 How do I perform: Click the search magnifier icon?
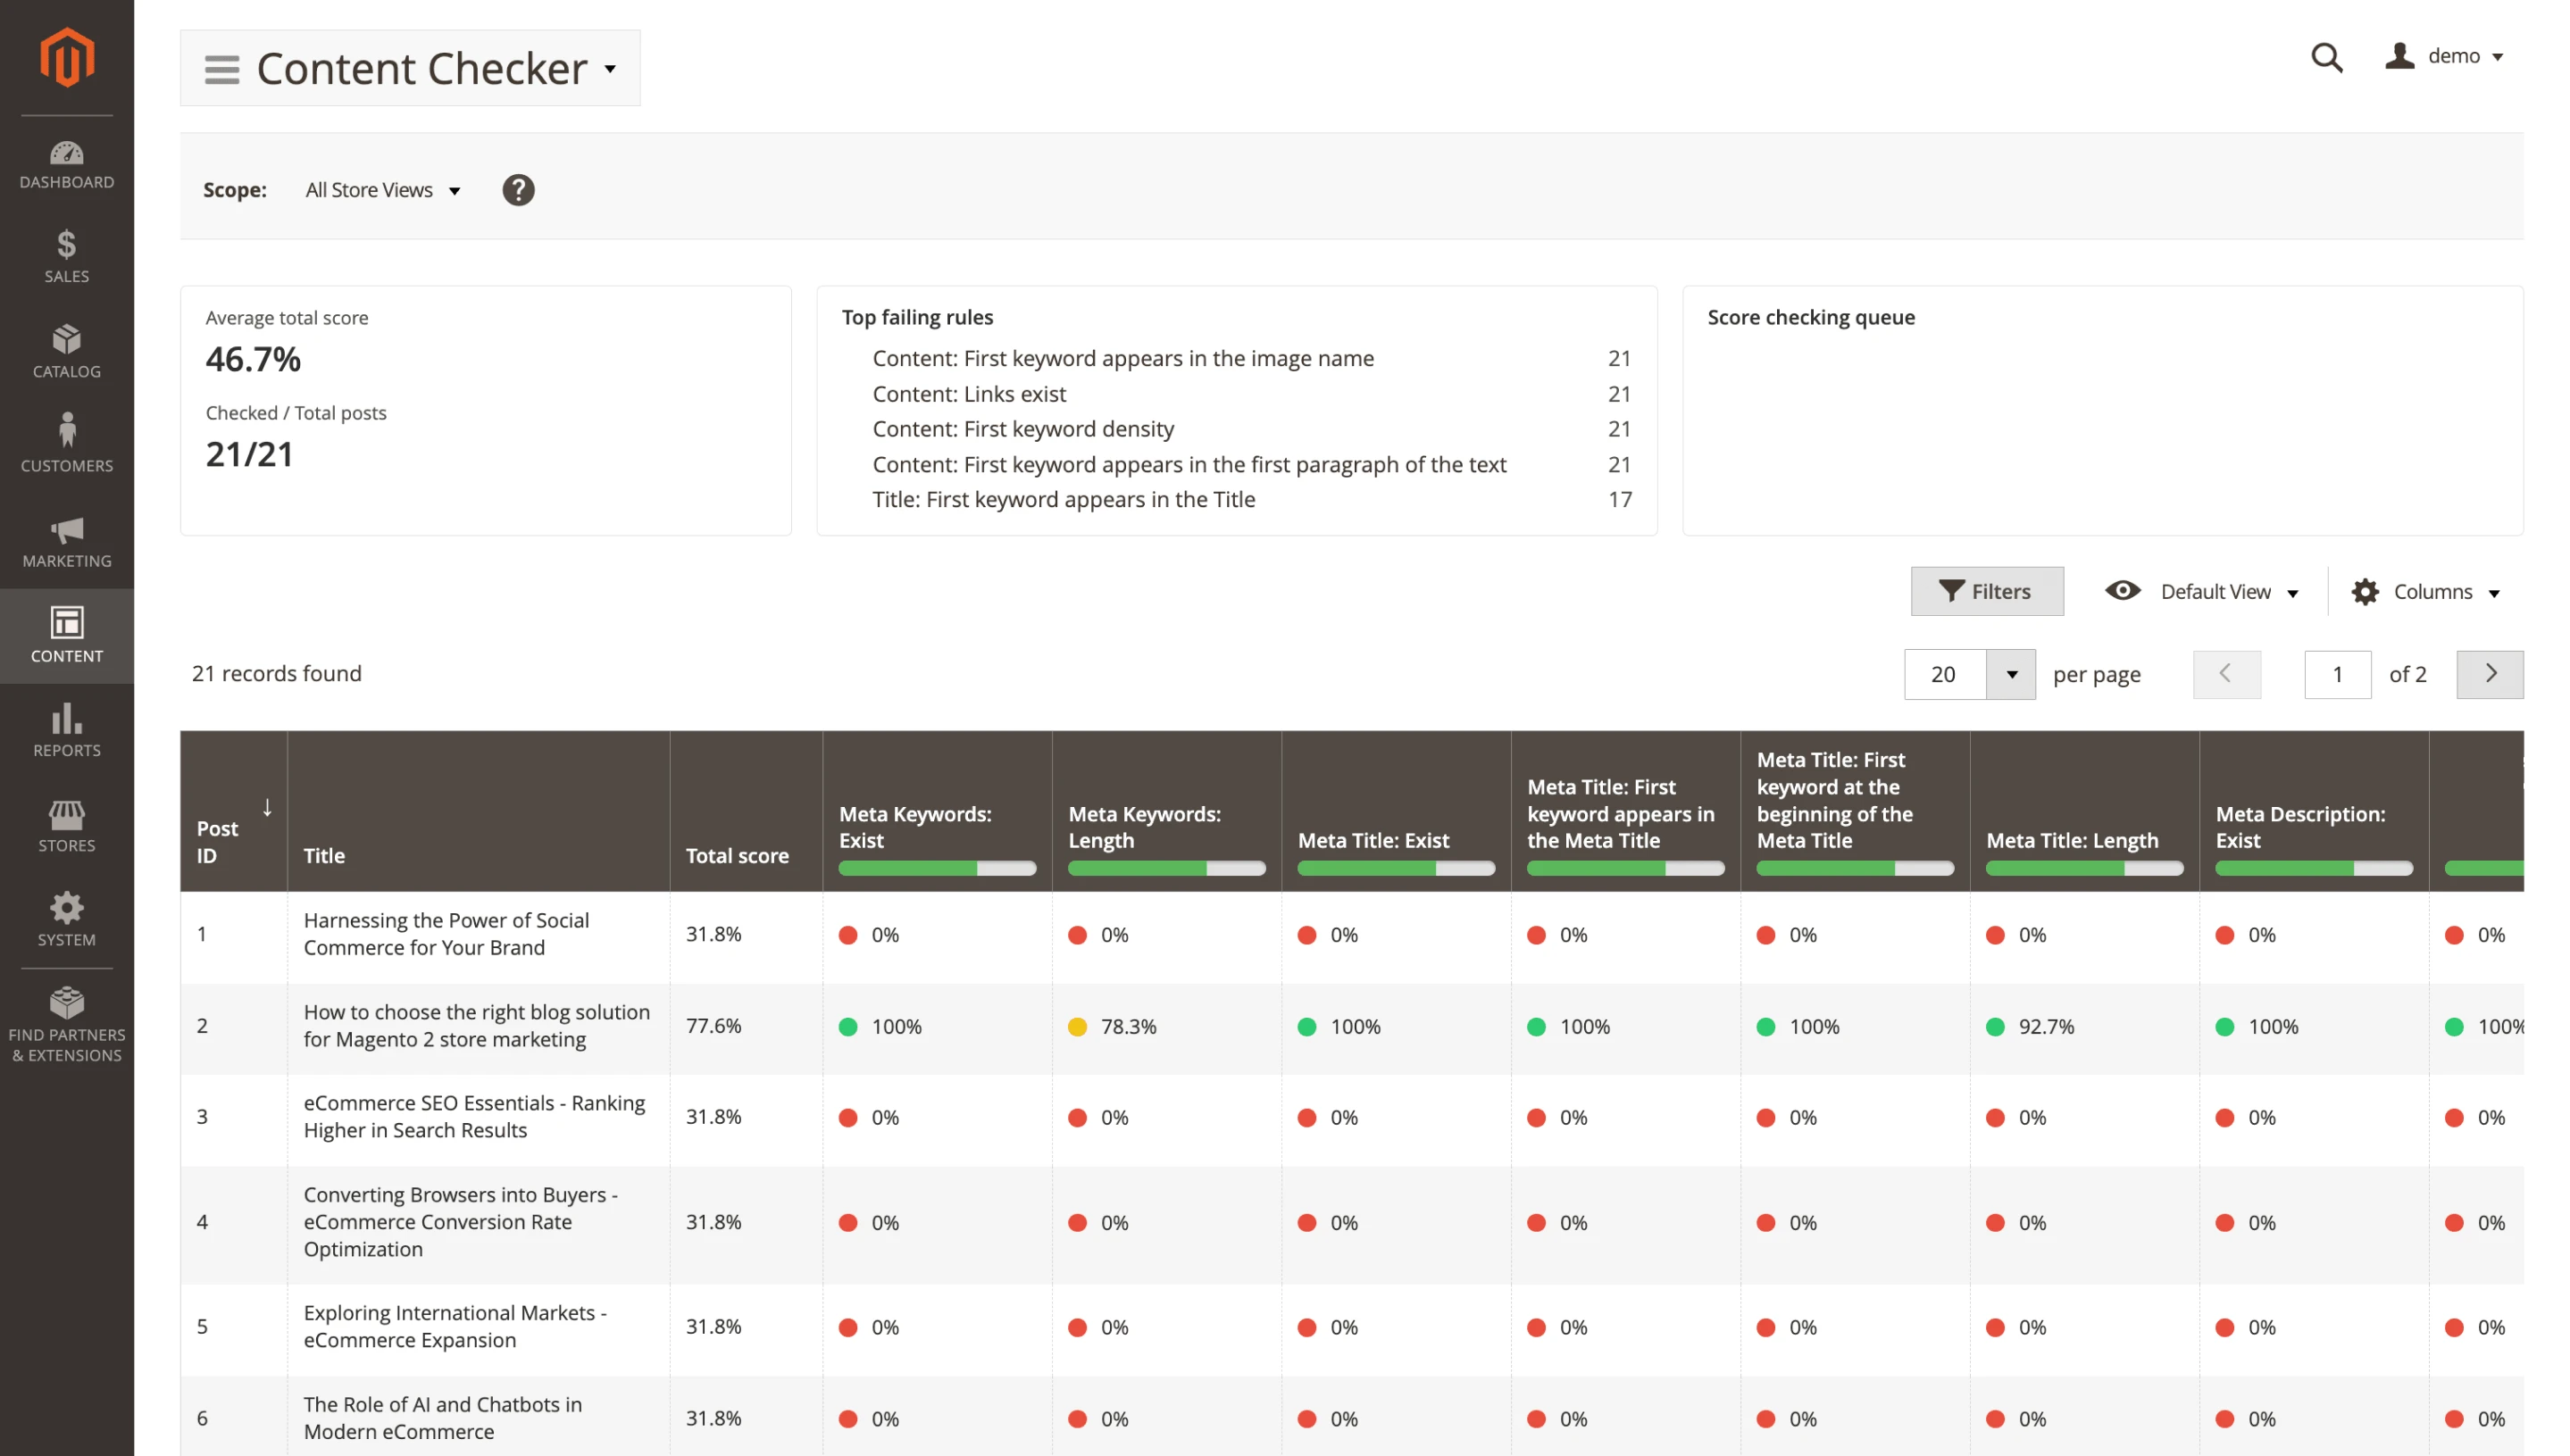click(x=2326, y=57)
